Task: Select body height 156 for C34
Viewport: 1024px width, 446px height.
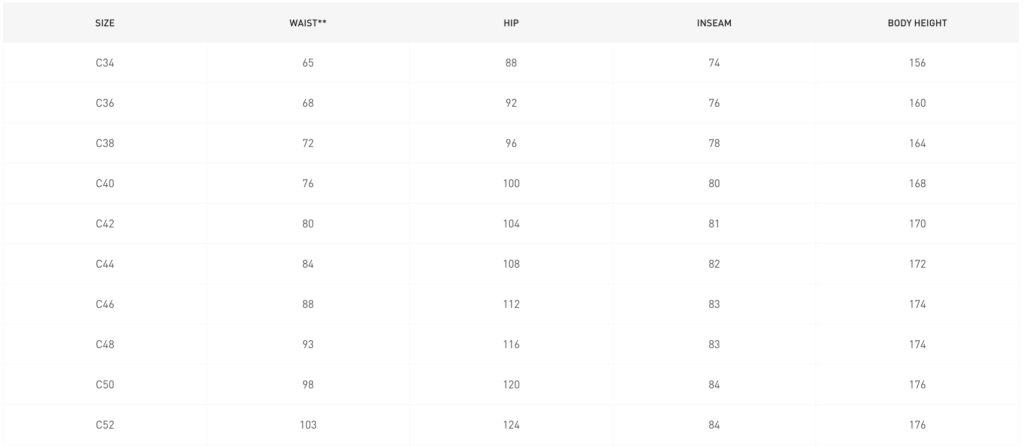Action: (x=917, y=63)
